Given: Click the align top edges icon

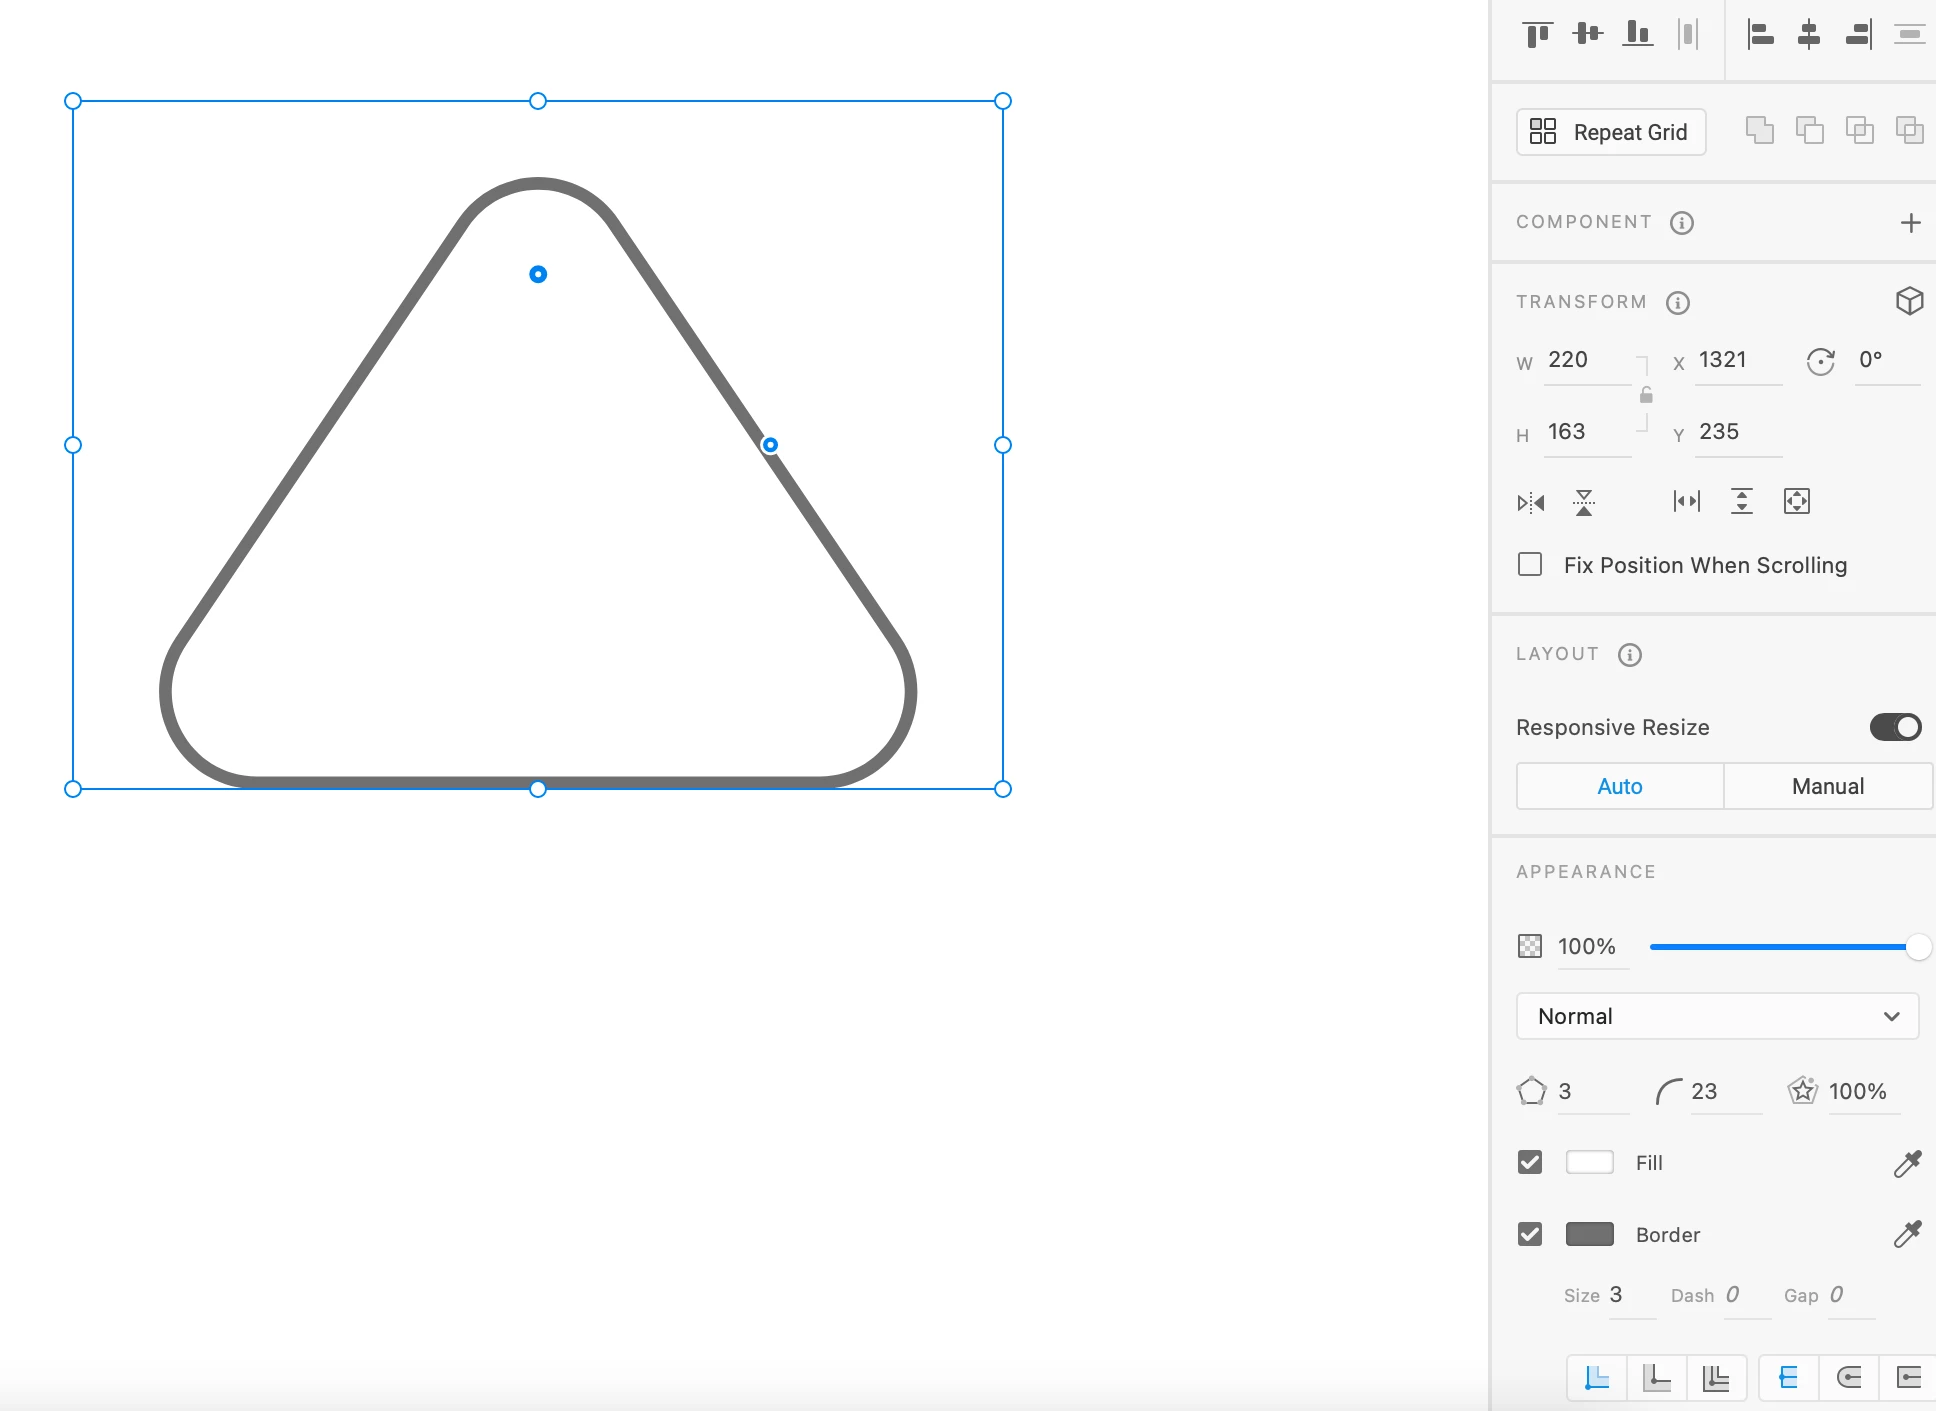Looking at the screenshot, I should pos(1537,35).
